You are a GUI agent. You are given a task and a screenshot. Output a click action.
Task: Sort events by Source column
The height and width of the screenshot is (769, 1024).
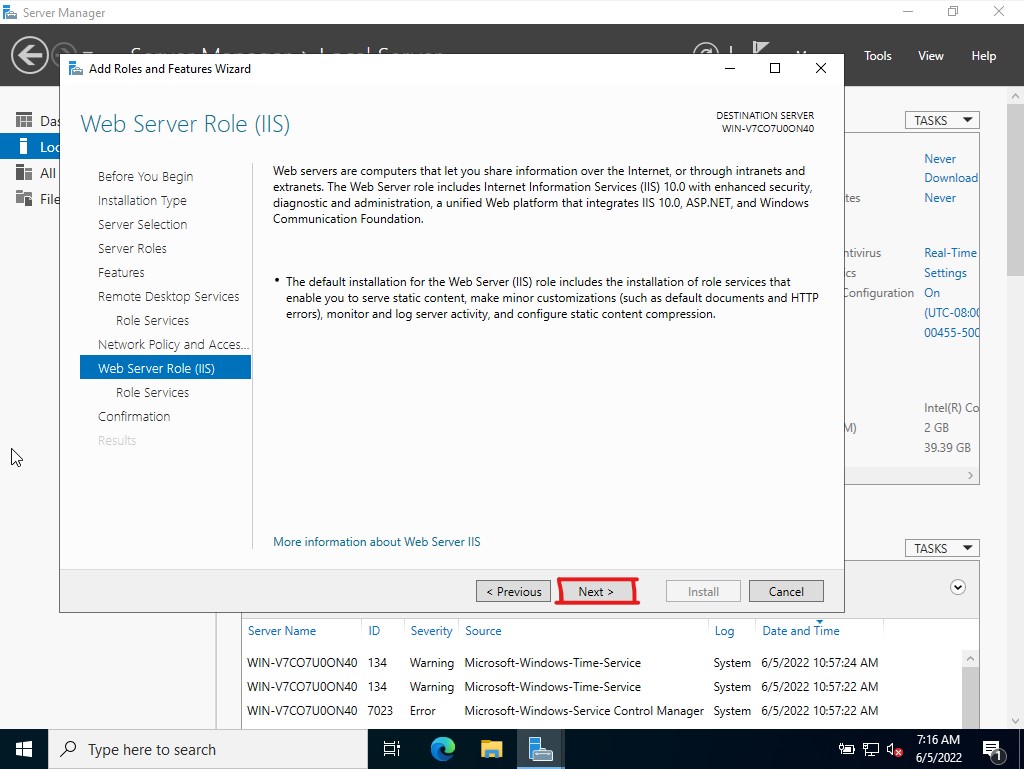click(x=483, y=631)
